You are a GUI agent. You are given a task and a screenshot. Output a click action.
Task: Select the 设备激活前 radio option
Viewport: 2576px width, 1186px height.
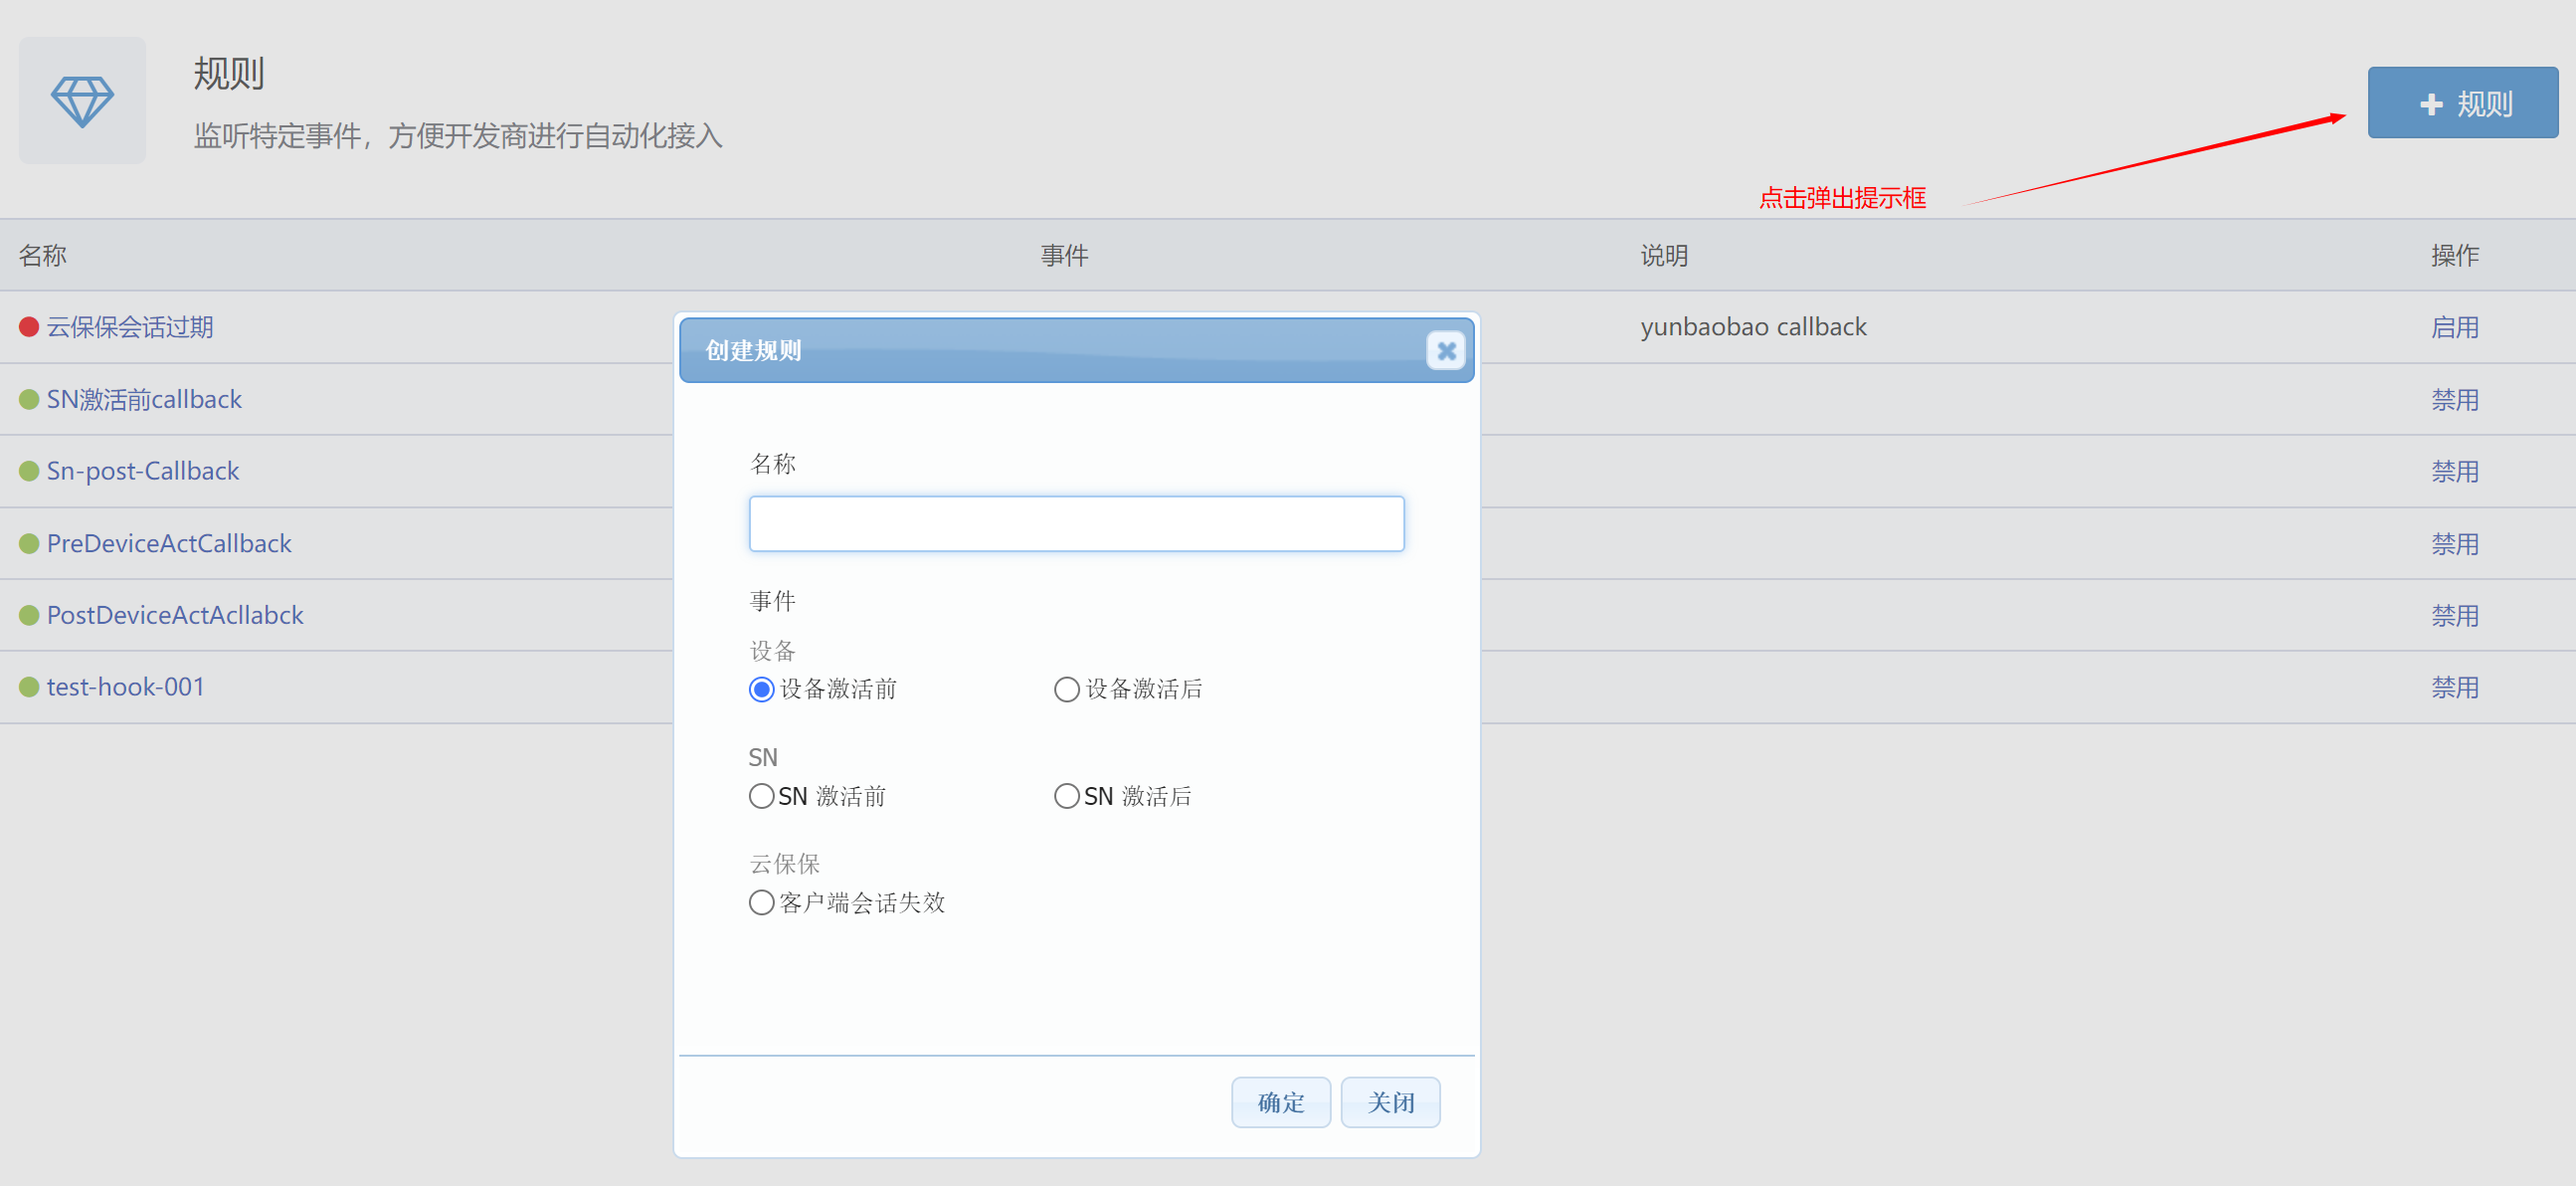click(761, 690)
